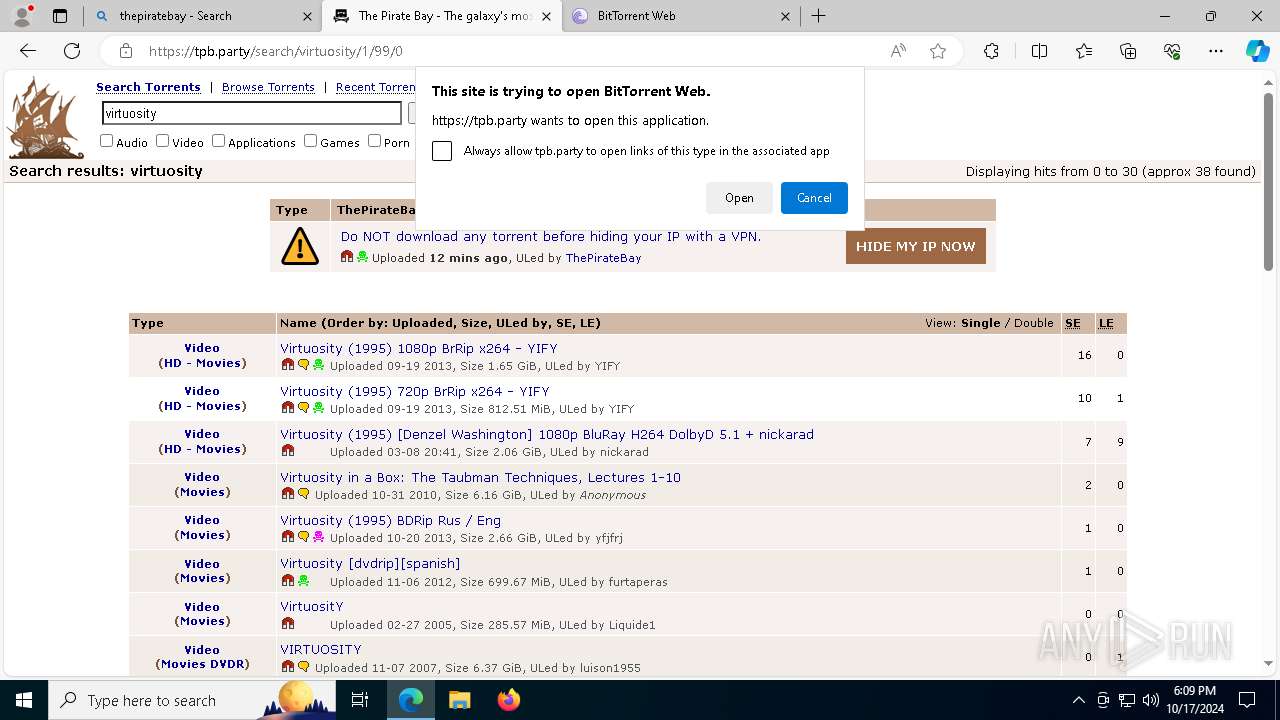Sort results by the LE column header

[1106, 323]
